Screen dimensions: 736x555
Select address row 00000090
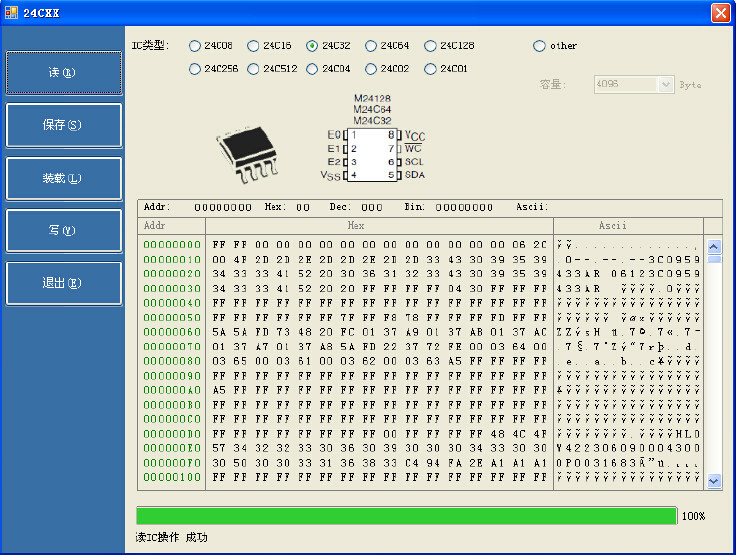172,376
